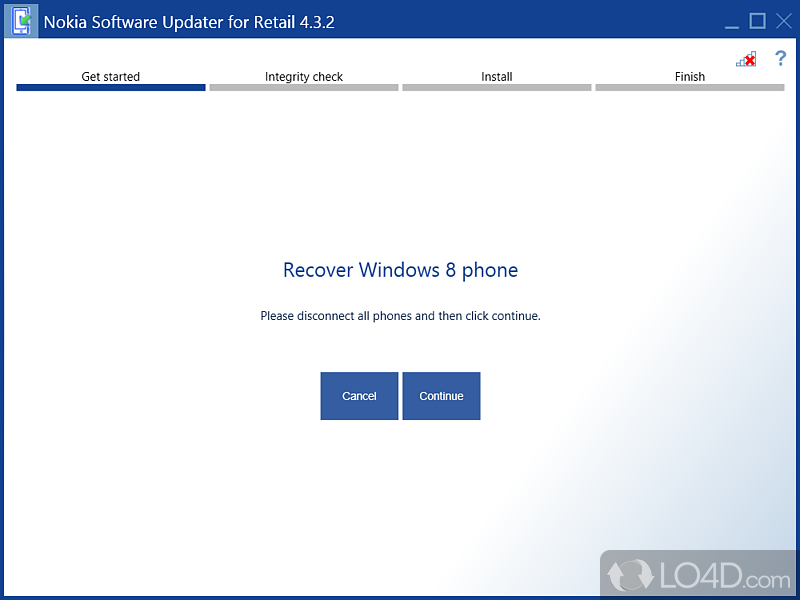Select the Integrity check step
The image size is (800, 600).
pyautogui.click(x=304, y=77)
